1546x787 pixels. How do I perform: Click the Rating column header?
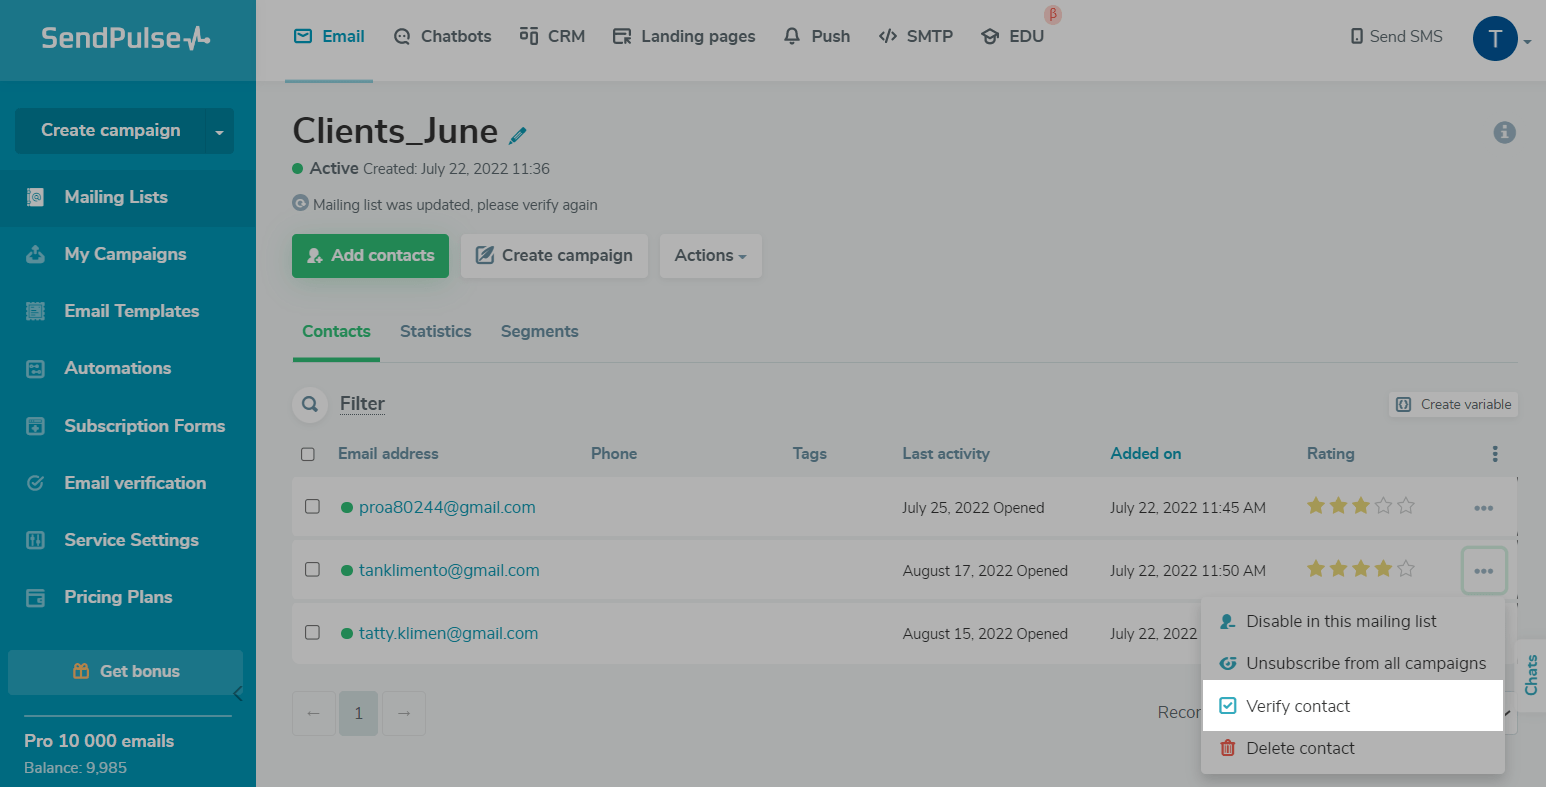(1330, 454)
